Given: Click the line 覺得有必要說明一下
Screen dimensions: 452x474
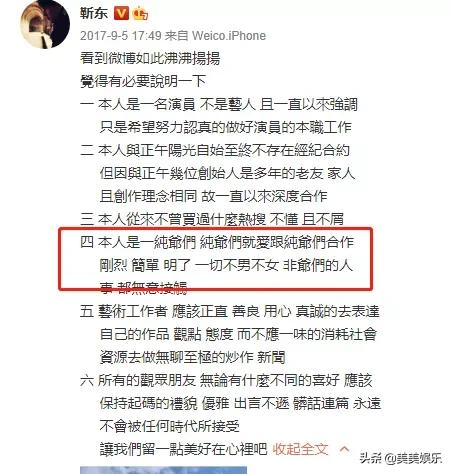Looking at the screenshot, I should click(143, 81).
